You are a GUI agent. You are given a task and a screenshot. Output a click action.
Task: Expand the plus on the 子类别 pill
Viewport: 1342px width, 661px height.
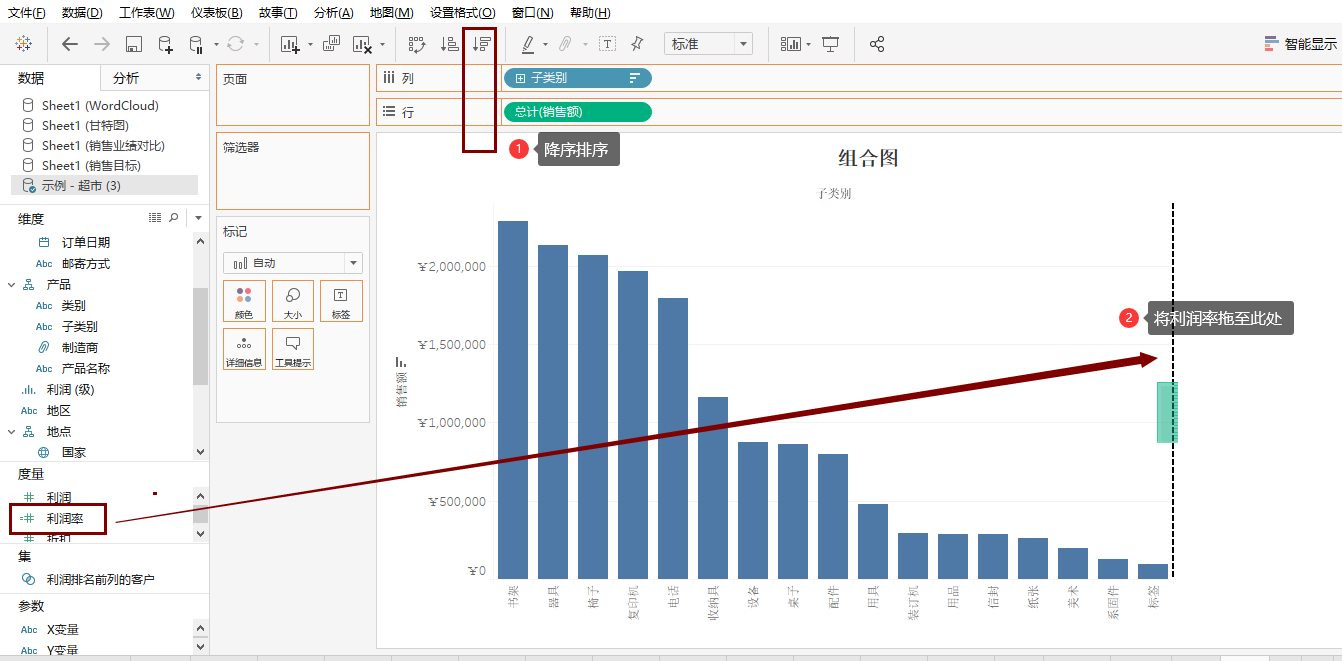click(x=520, y=78)
